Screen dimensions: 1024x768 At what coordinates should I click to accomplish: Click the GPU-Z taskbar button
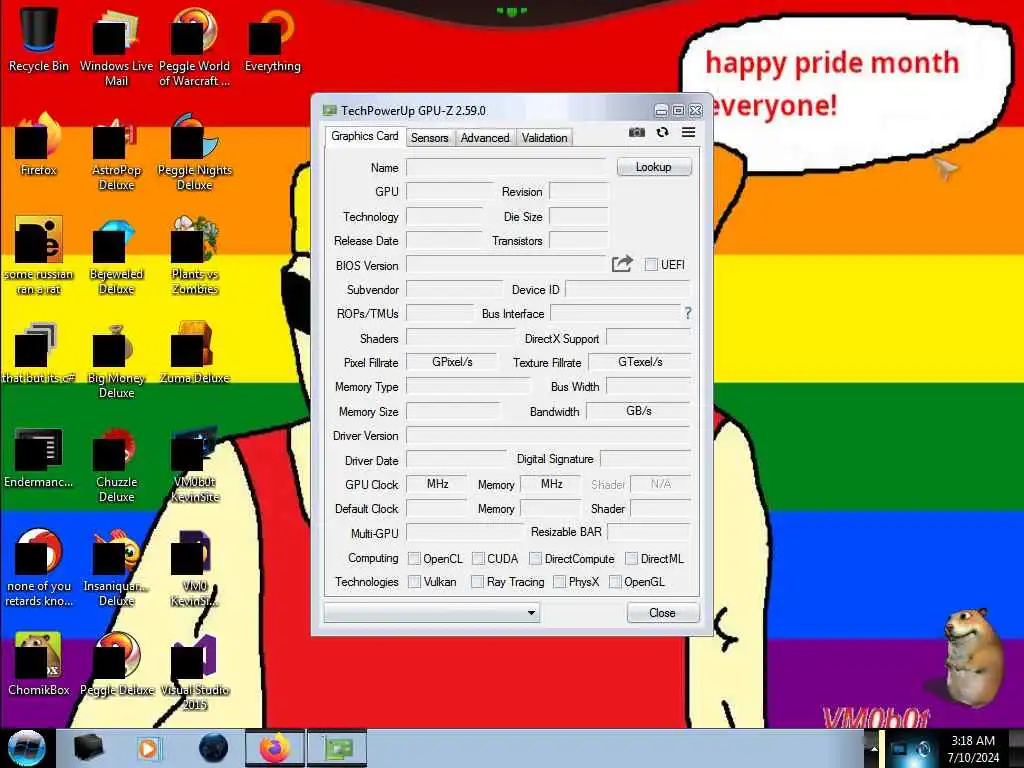pos(338,748)
